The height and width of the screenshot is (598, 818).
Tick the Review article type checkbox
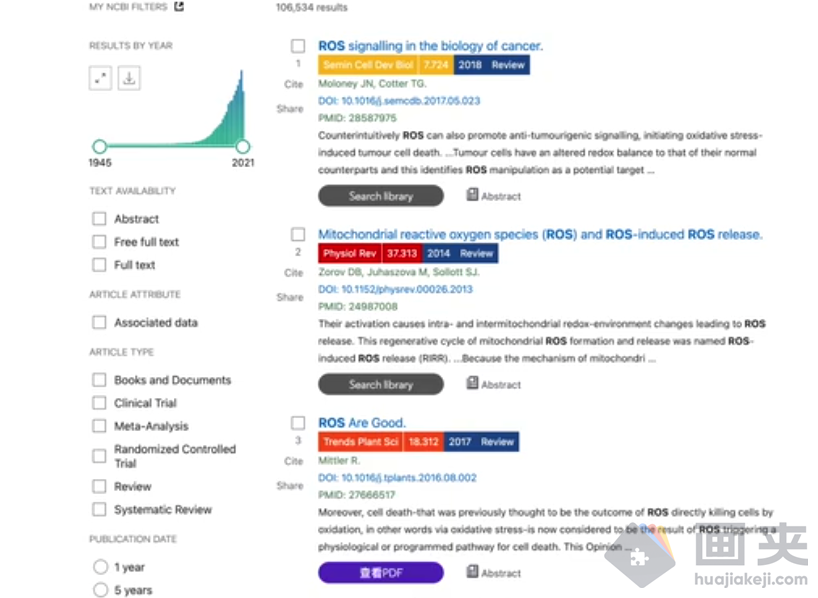click(x=99, y=486)
